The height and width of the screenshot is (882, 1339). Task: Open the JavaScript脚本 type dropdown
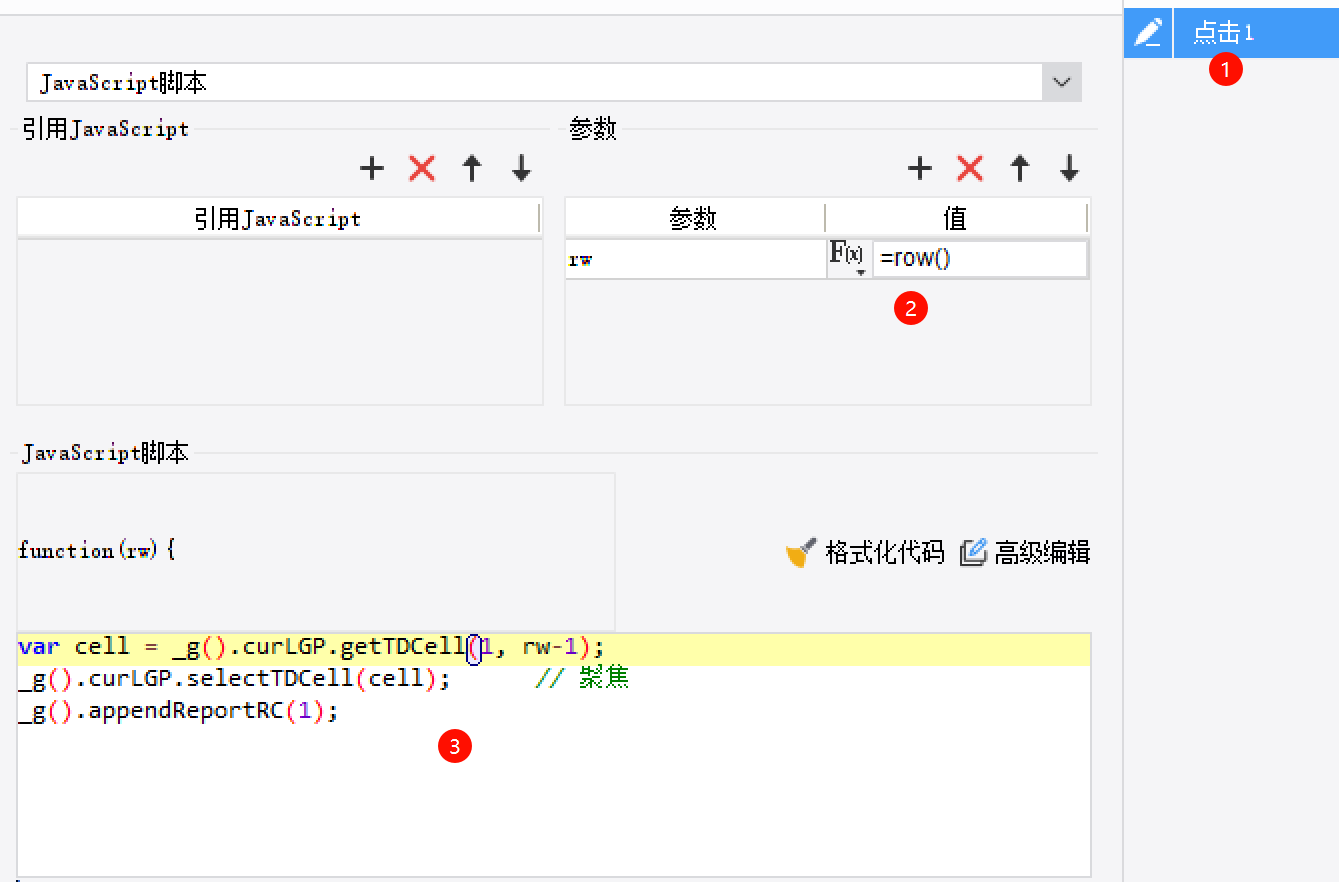tap(1062, 82)
